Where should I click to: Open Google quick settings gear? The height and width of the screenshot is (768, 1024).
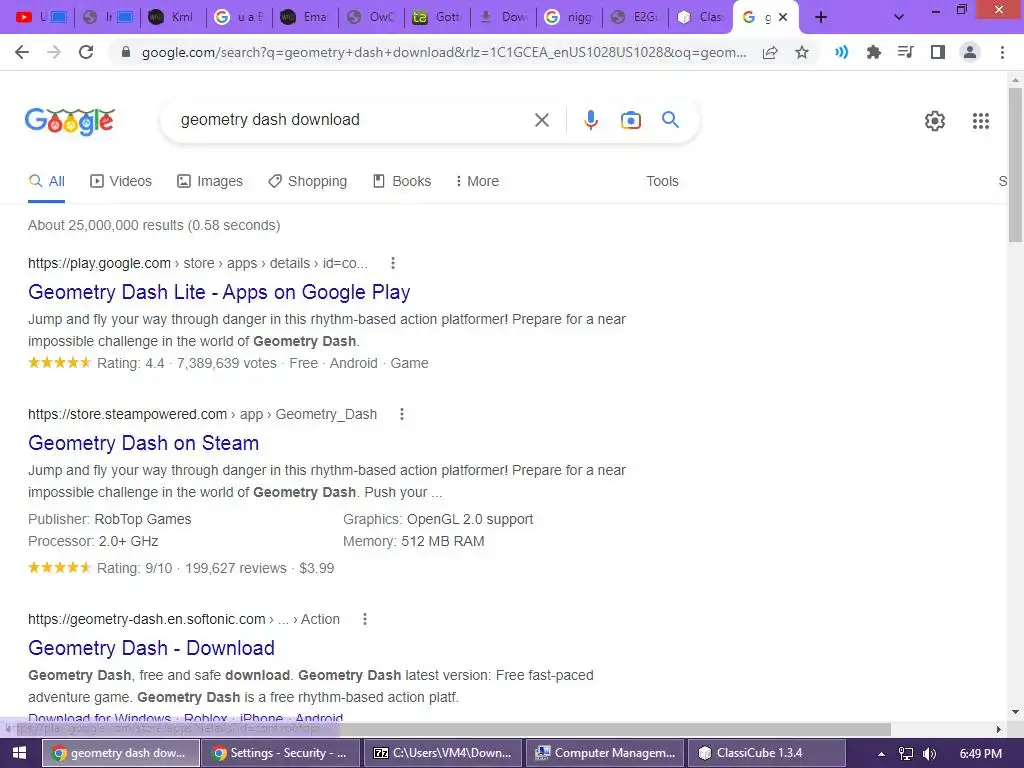click(935, 121)
